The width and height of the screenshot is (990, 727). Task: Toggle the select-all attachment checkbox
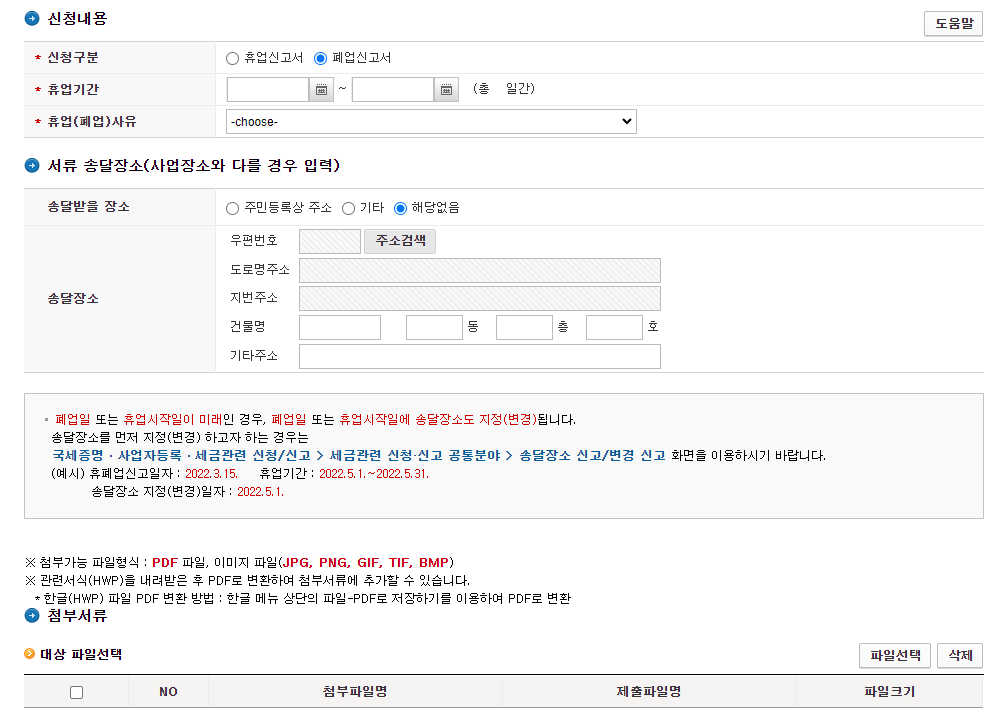click(x=76, y=691)
